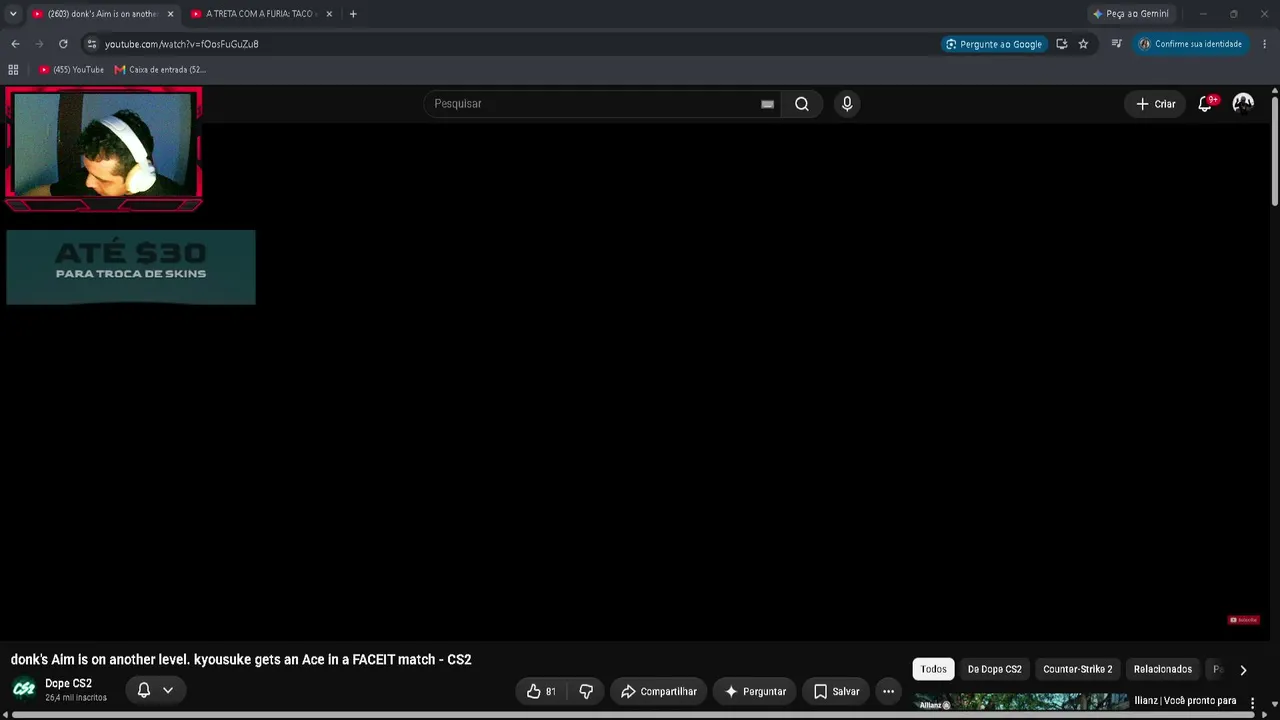Like the video with thumbs up
1280x720 pixels.
541,691
